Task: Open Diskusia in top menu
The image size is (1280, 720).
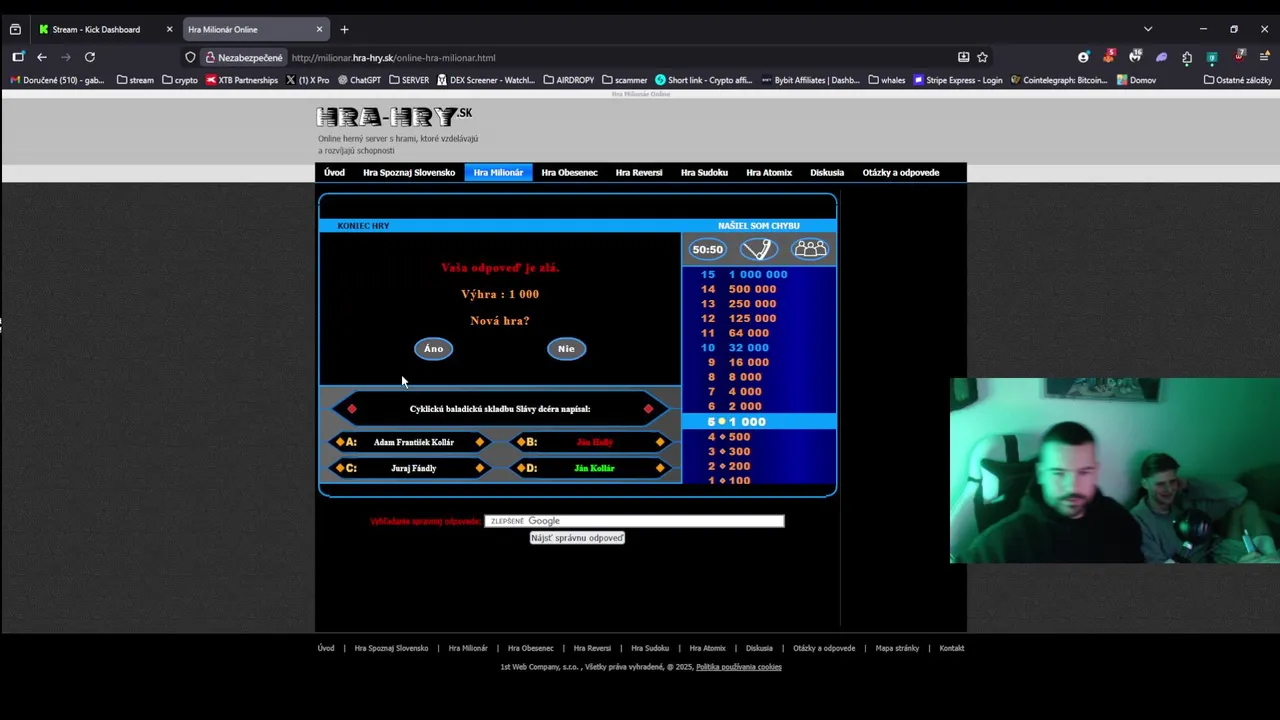Action: 827,172
